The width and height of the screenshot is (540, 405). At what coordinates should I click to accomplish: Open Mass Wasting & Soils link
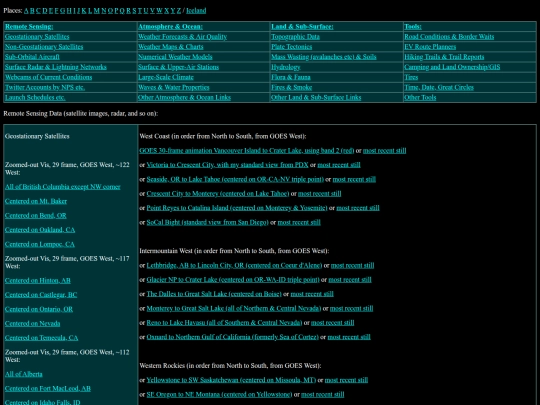click(323, 57)
